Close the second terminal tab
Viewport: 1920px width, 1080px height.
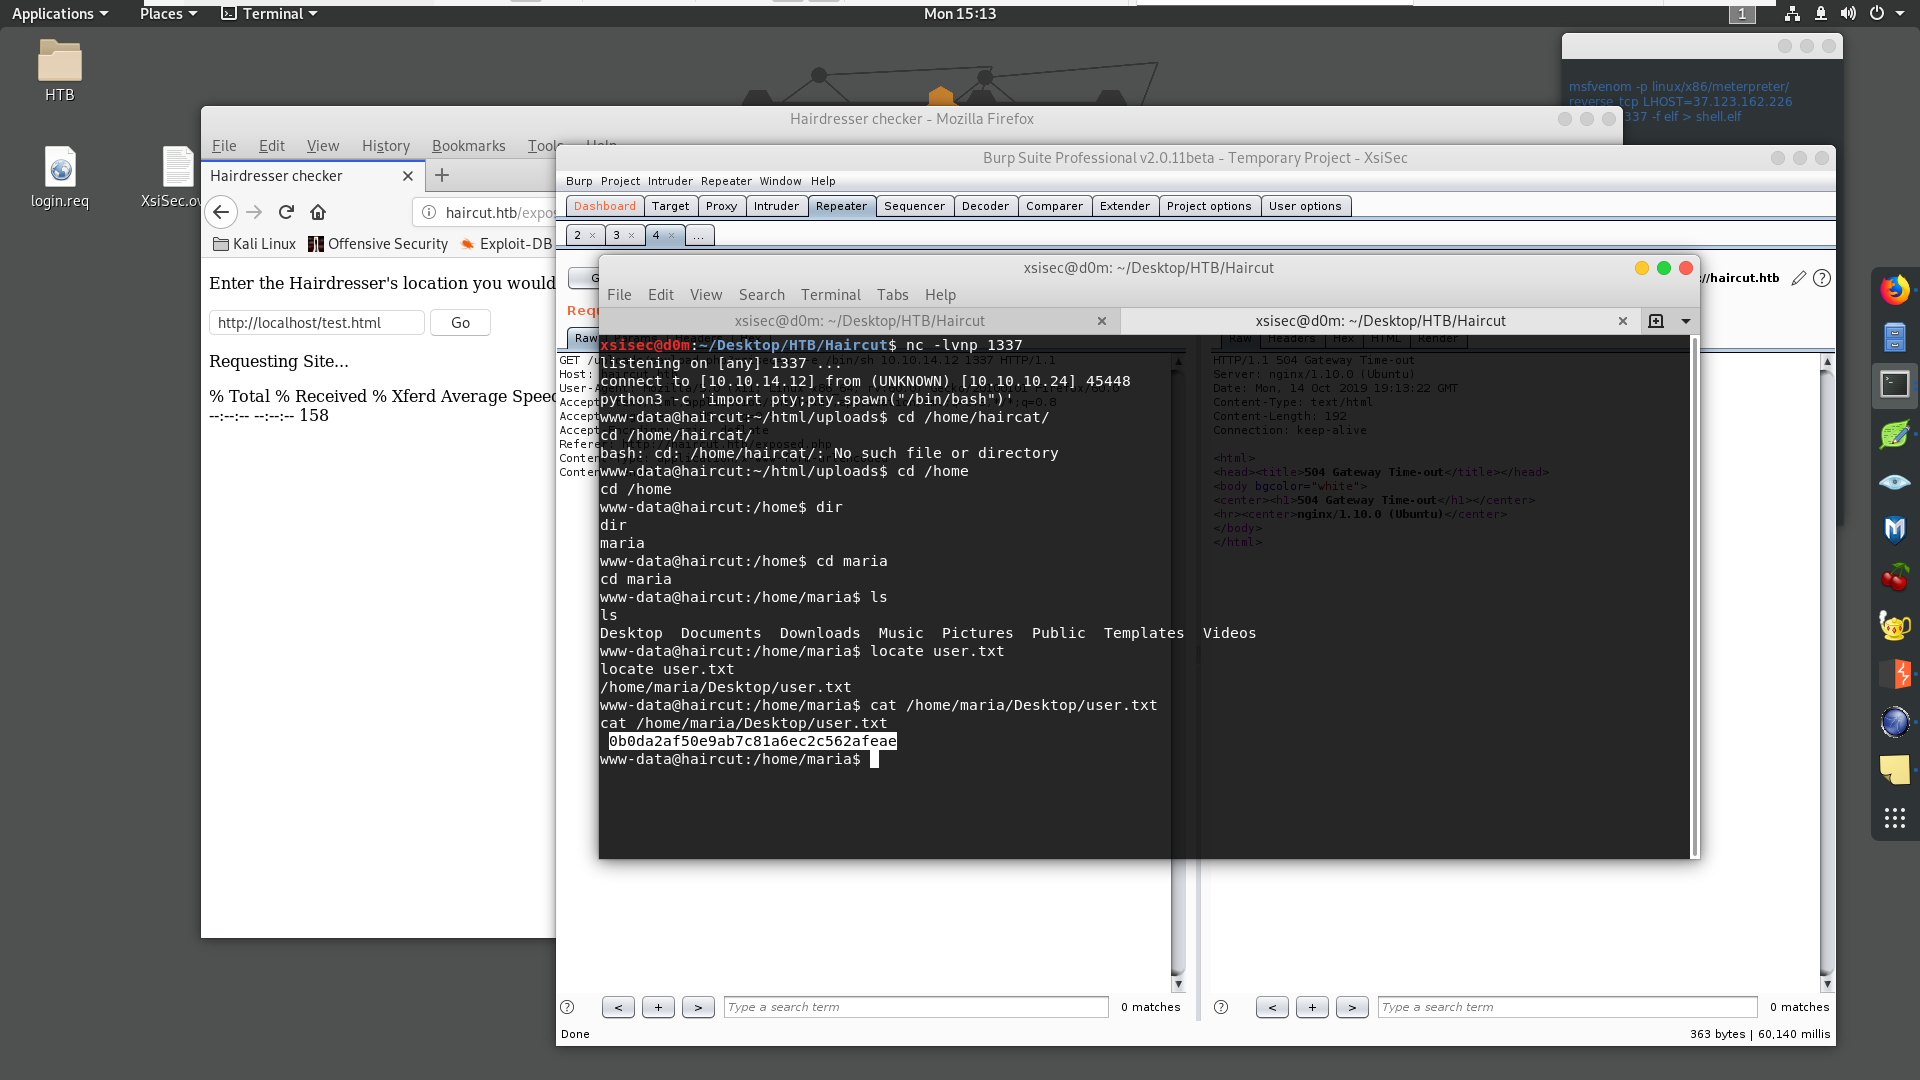pos(1623,321)
